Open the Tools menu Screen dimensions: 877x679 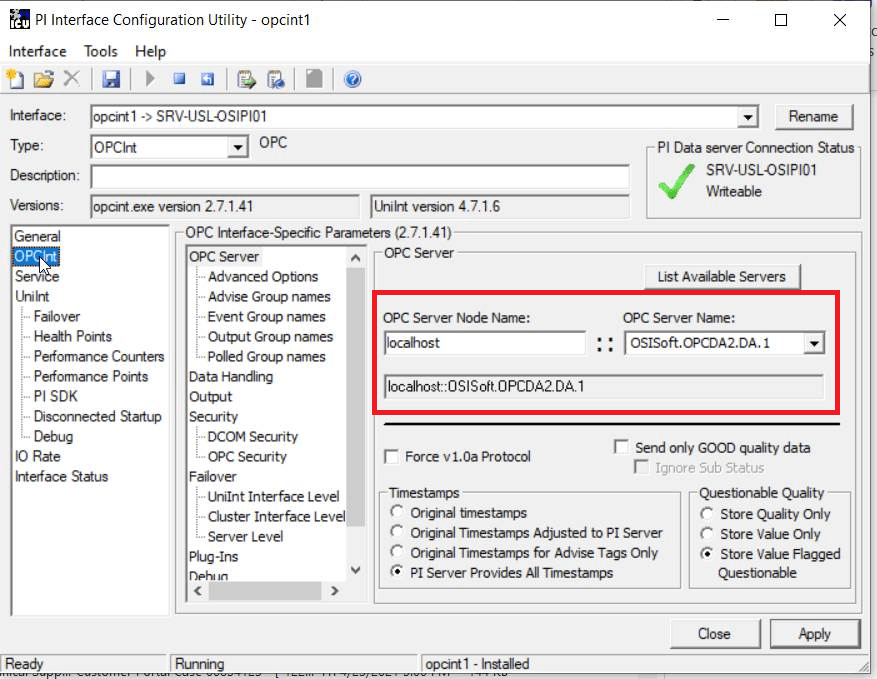tap(101, 51)
